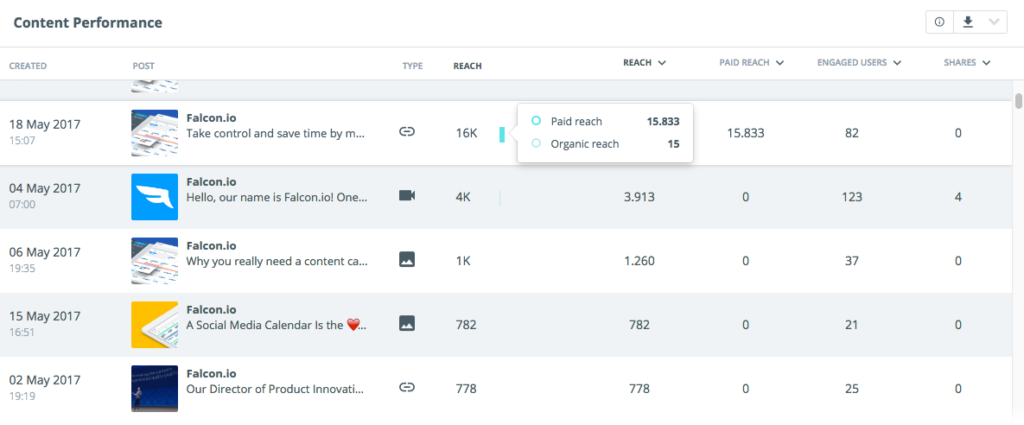Screen dimensions: 1024x425
Task: Click the Created column header
Action: click(x=27, y=66)
